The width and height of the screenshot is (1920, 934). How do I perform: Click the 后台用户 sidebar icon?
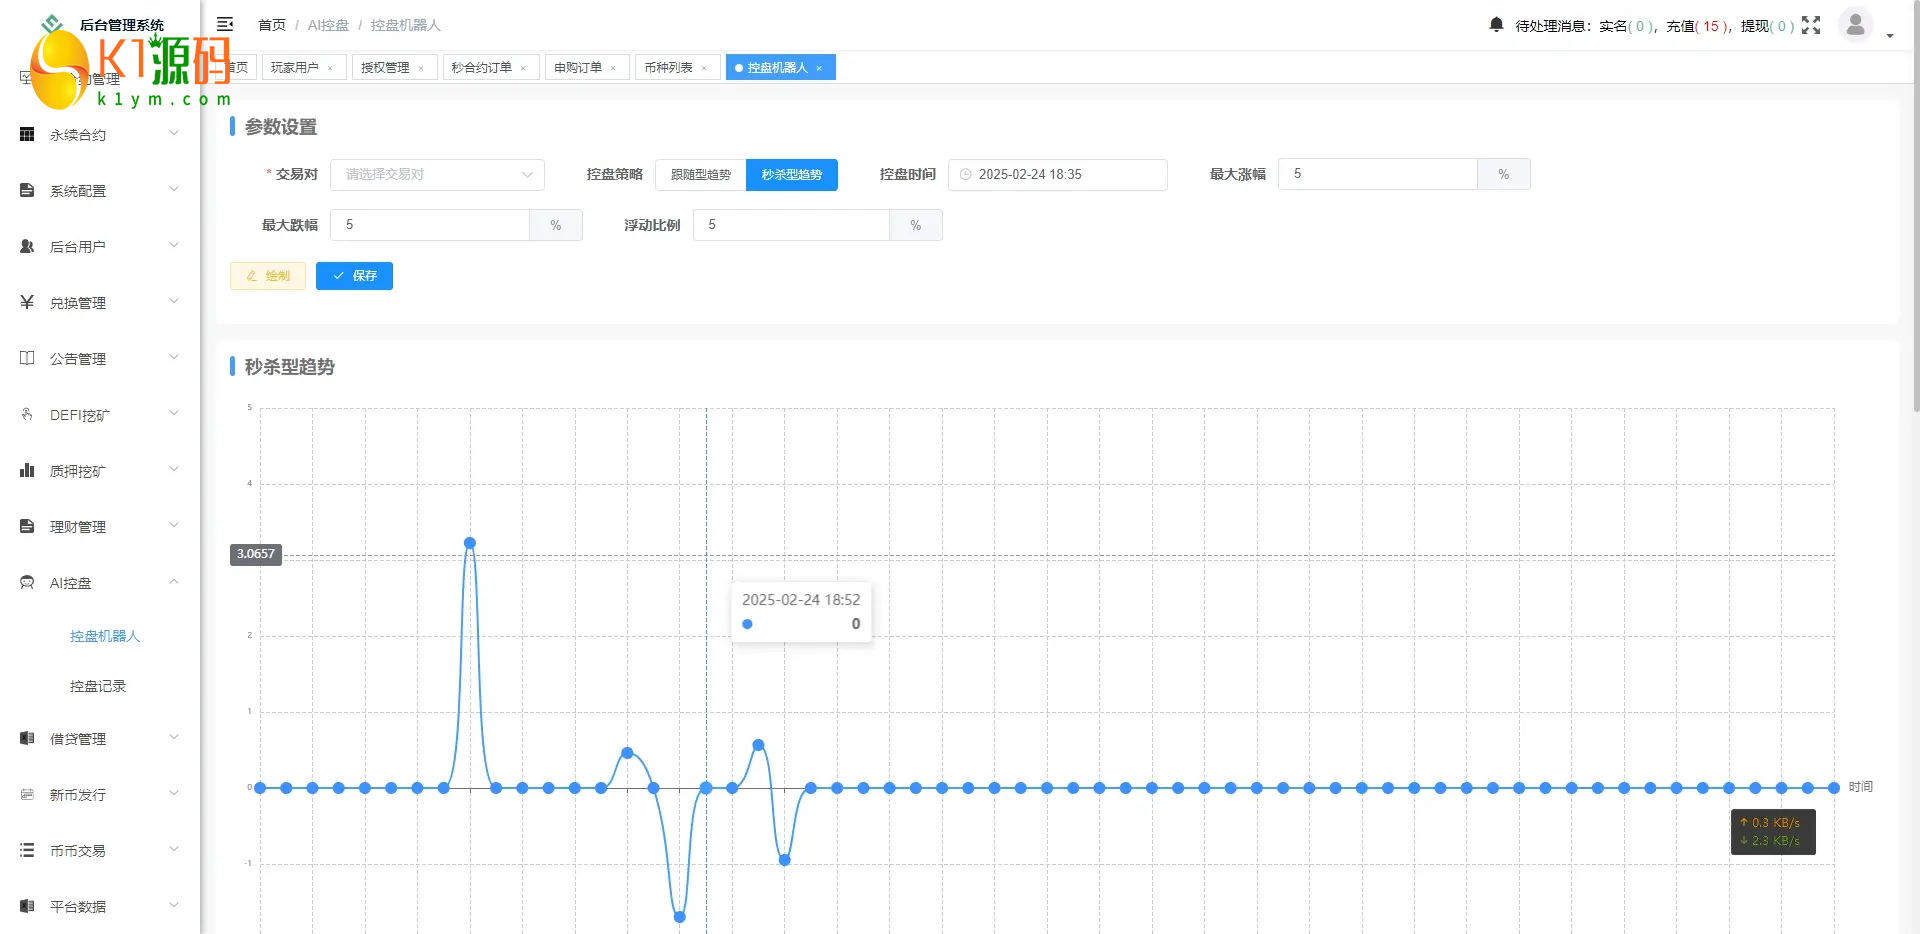(x=27, y=246)
